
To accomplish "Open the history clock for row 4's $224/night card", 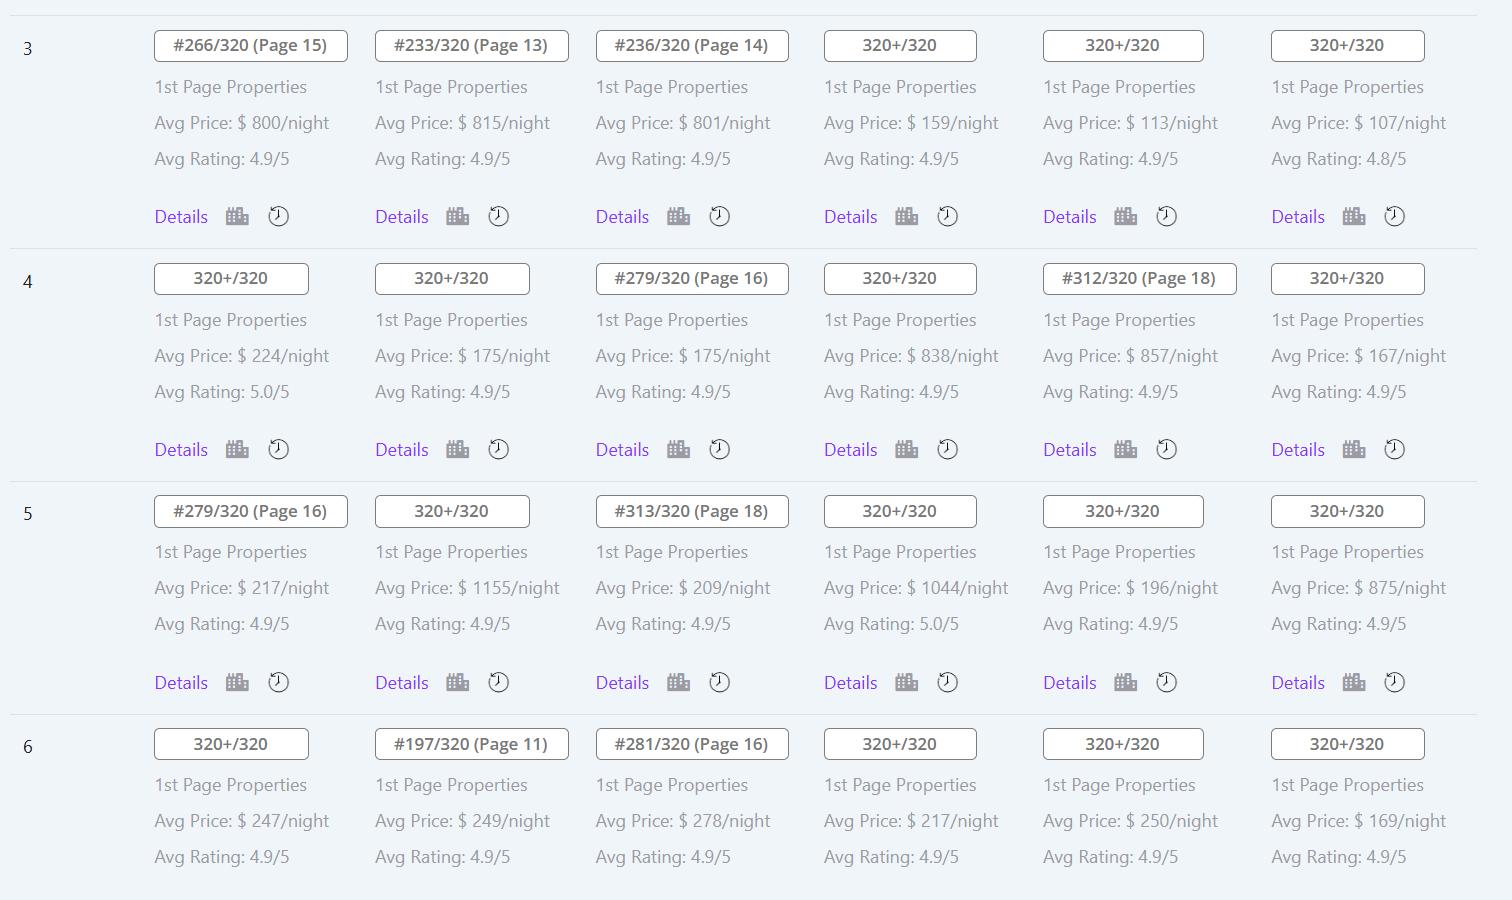I will (278, 449).
